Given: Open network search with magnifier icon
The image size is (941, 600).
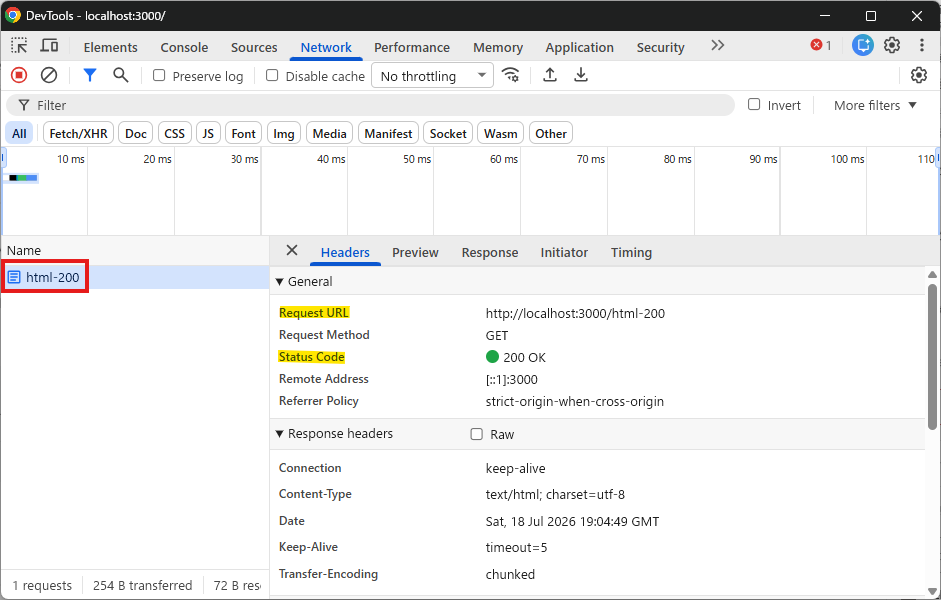Looking at the screenshot, I should coord(121,75).
